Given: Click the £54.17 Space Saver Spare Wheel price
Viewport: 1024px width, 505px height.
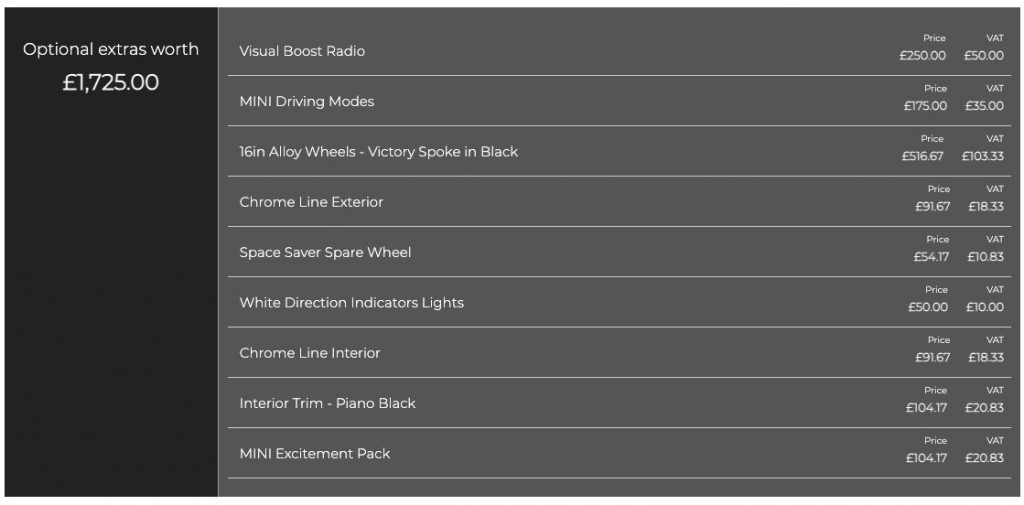Looking at the screenshot, I should click(x=930, y=257).
